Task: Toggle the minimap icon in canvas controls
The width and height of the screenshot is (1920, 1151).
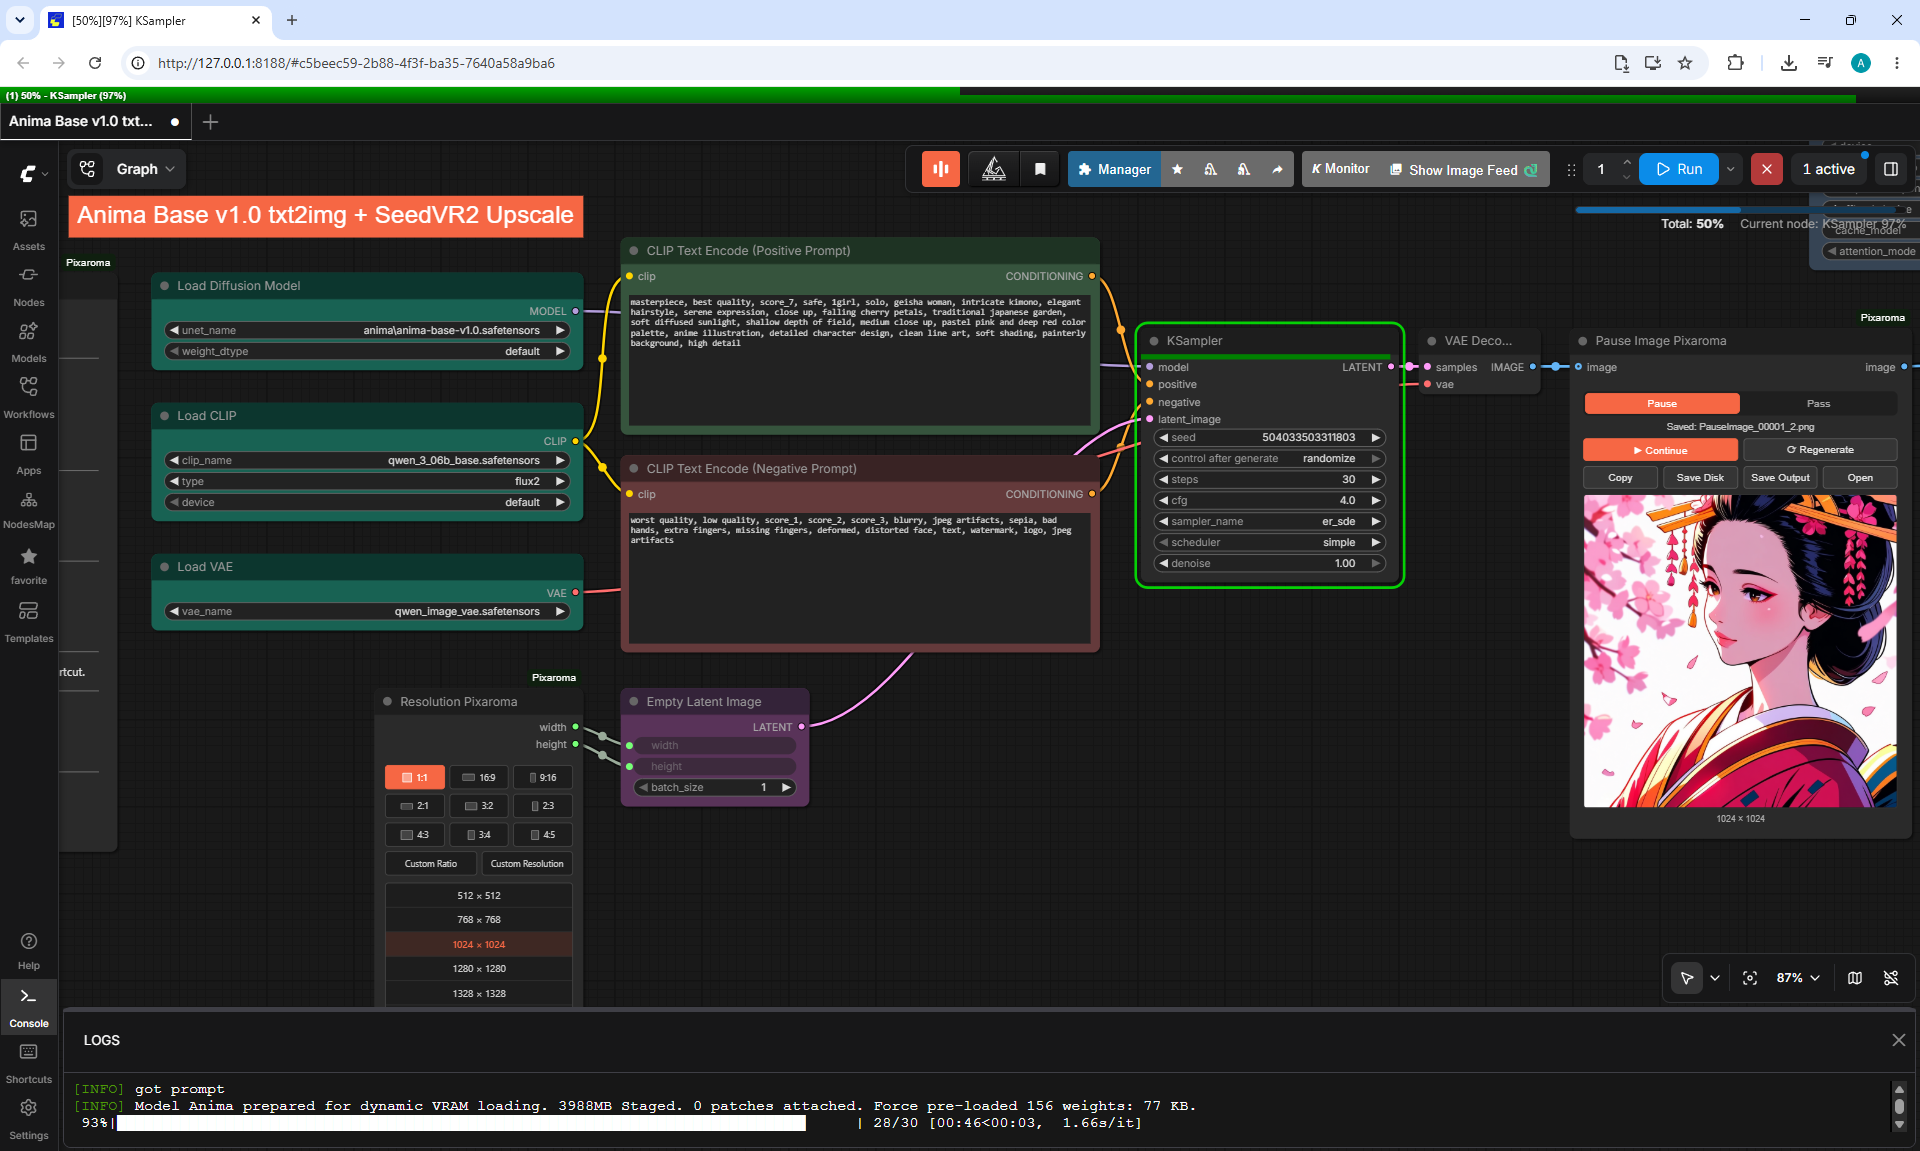Action: pyautogui.click(x=1855, y=978)
